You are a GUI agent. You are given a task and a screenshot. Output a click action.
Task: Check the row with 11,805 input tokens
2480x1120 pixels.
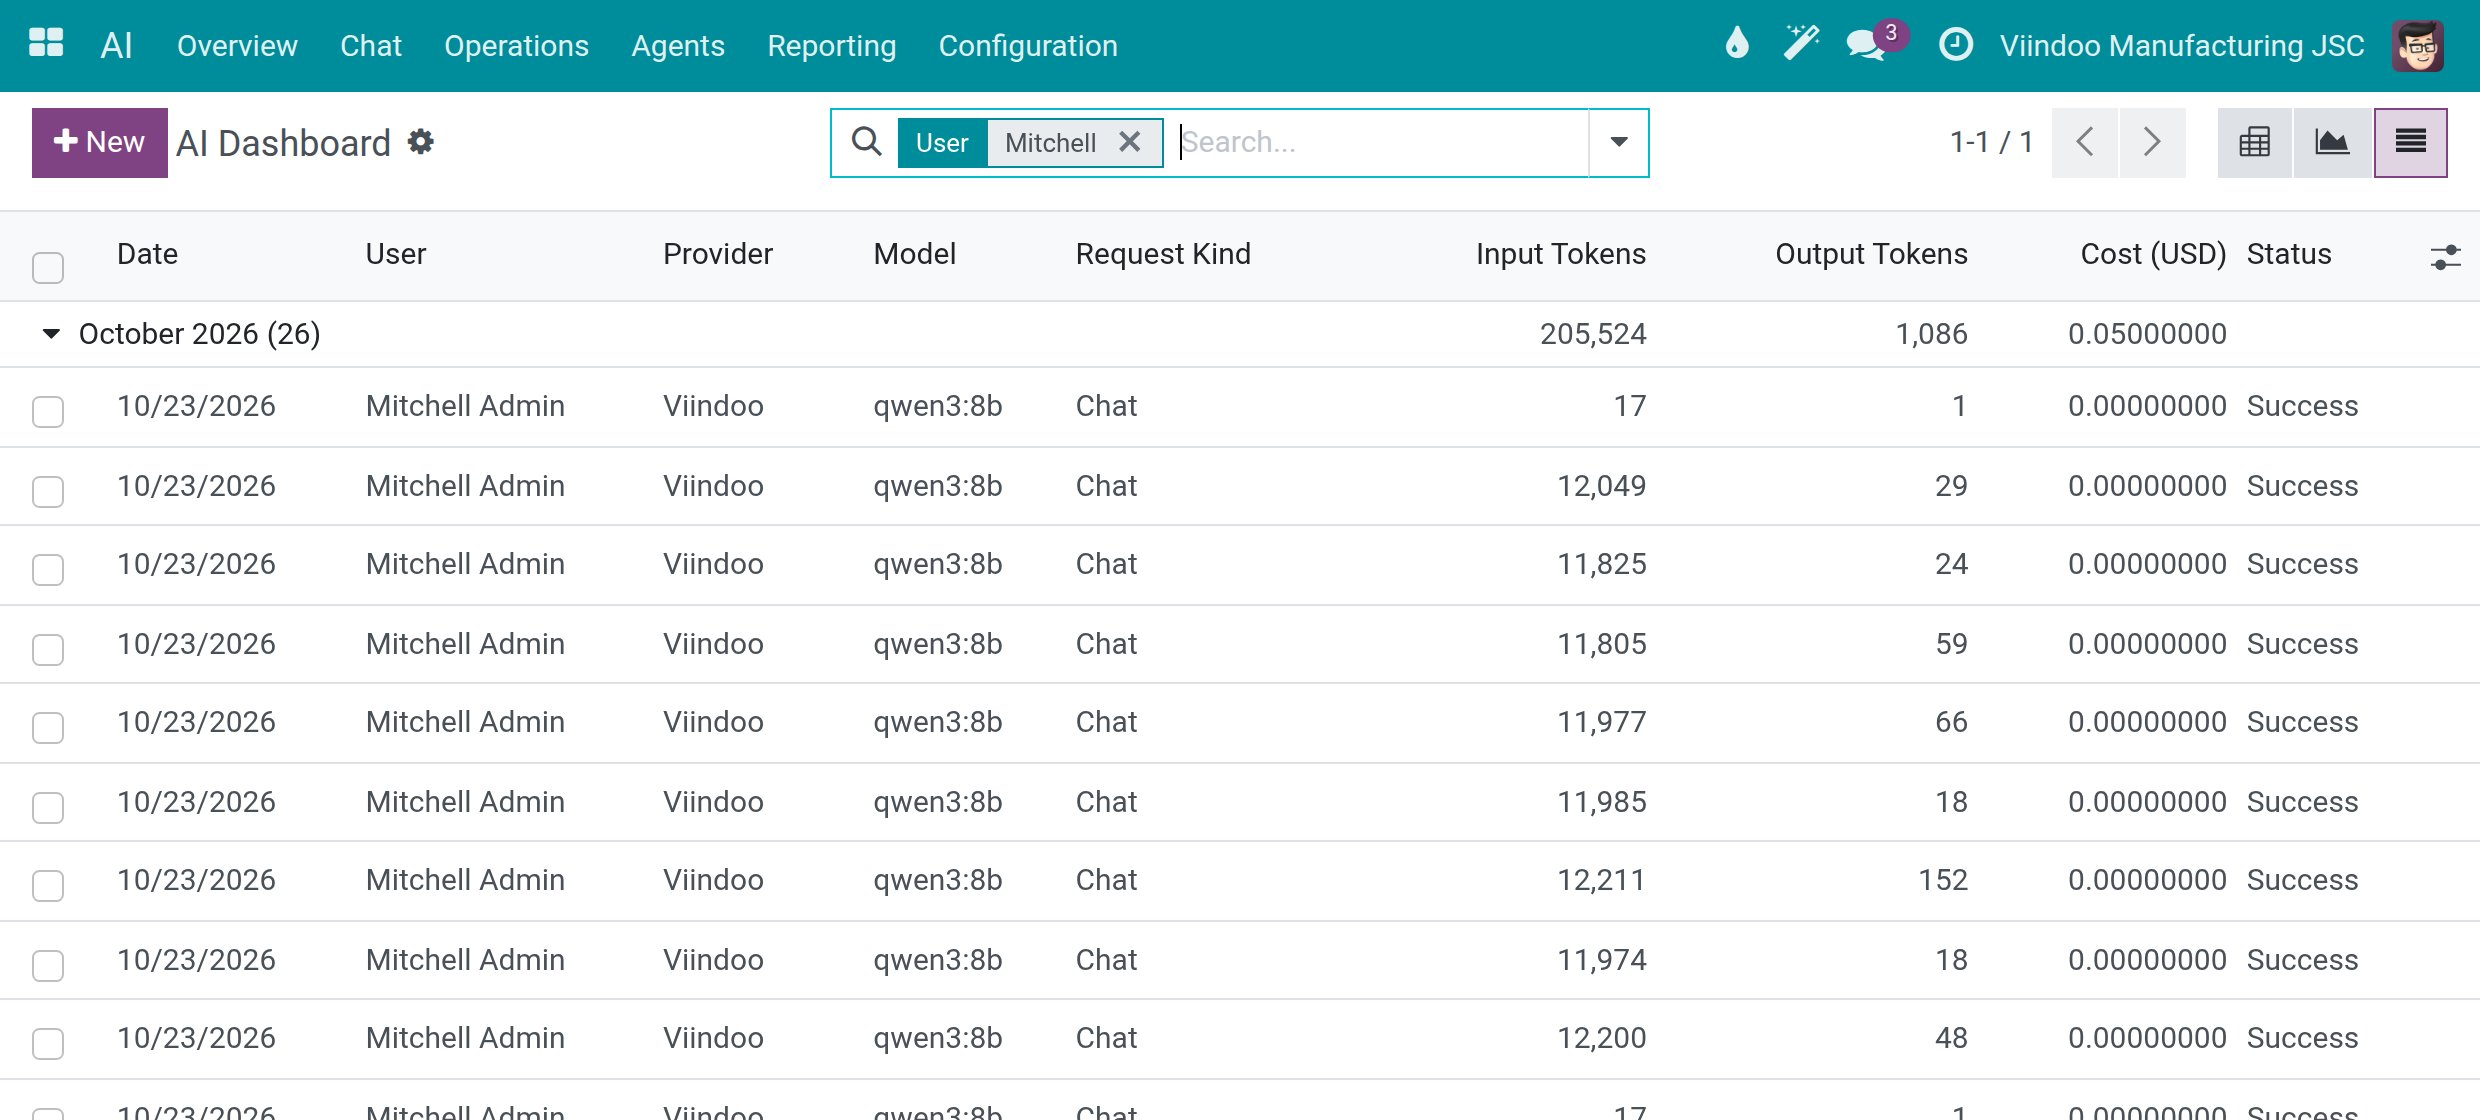[48, 649]
